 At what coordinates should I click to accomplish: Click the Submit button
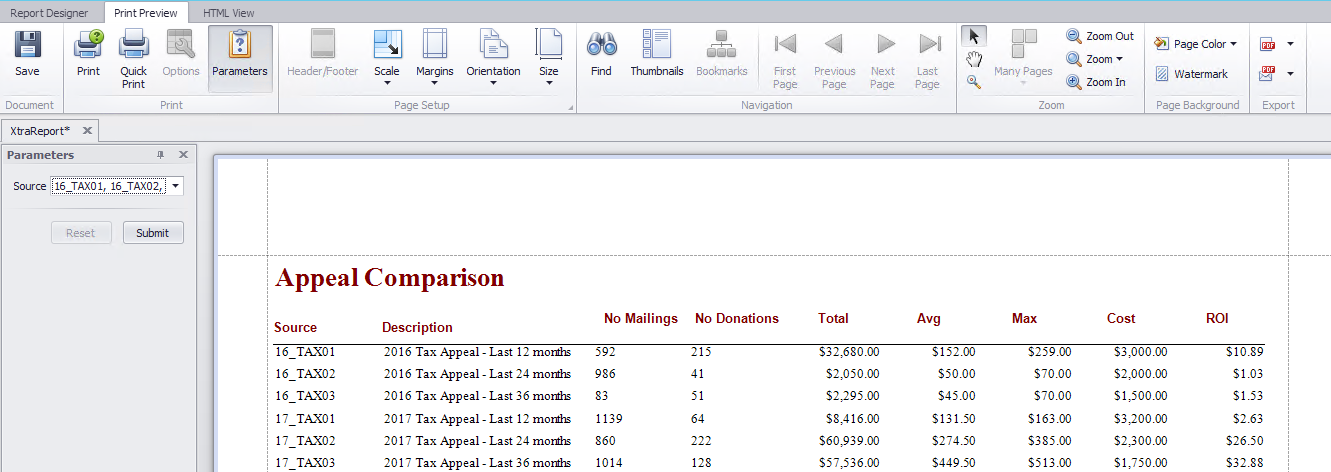(x=153, y=233)
